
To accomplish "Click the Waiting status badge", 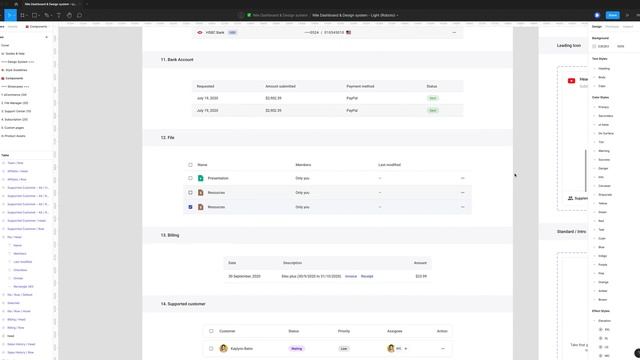I will (297, 349).
